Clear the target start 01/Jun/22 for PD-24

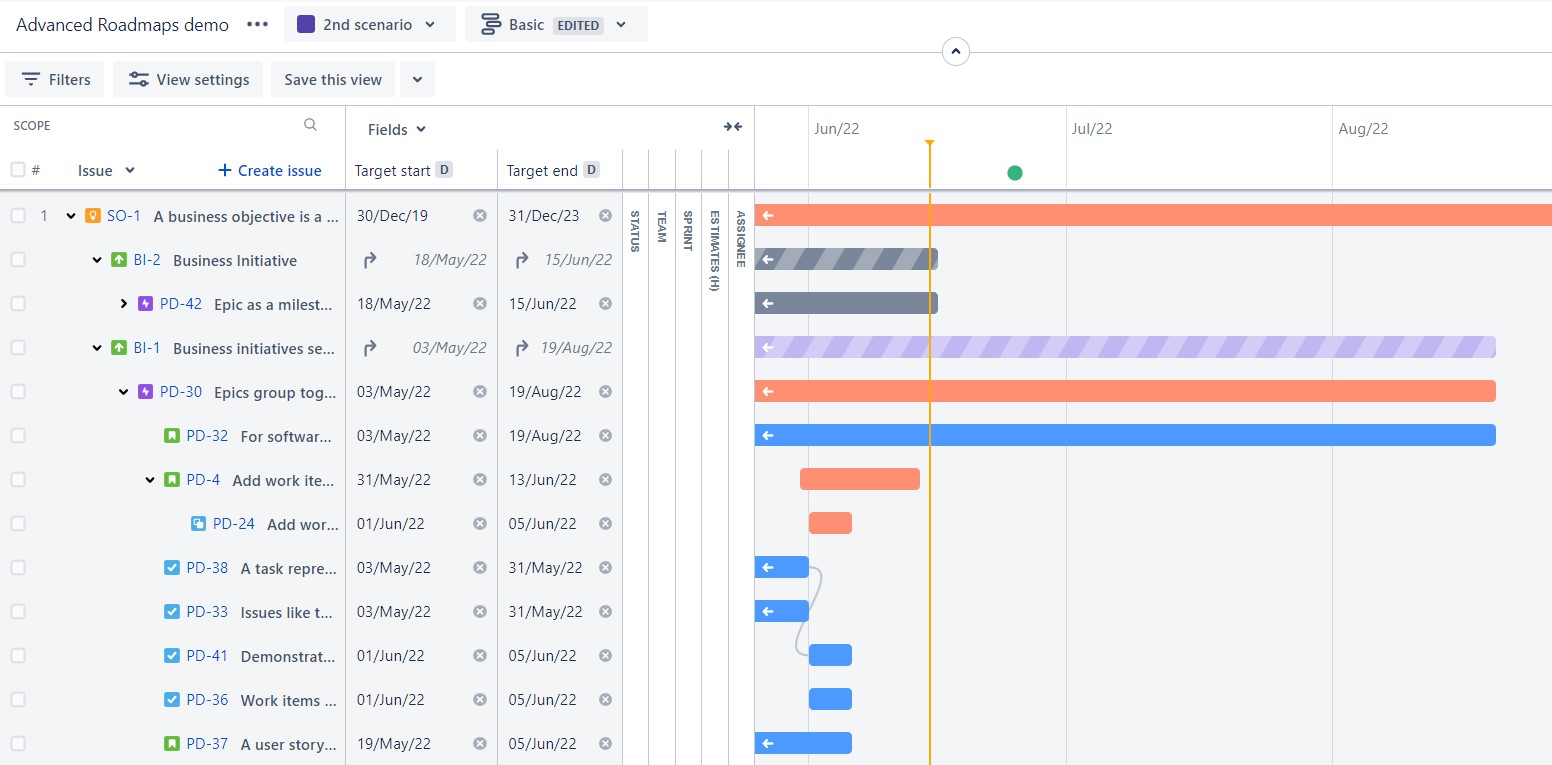(480, 524)
